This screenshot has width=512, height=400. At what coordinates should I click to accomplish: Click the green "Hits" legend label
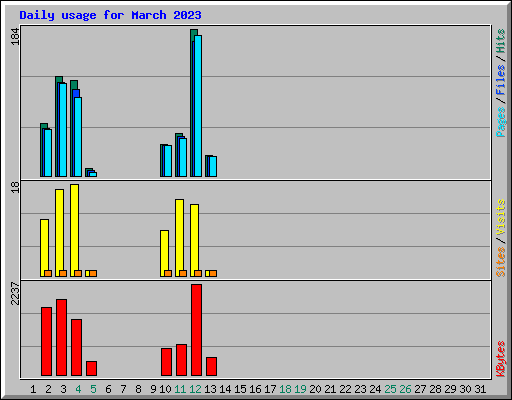501,41
